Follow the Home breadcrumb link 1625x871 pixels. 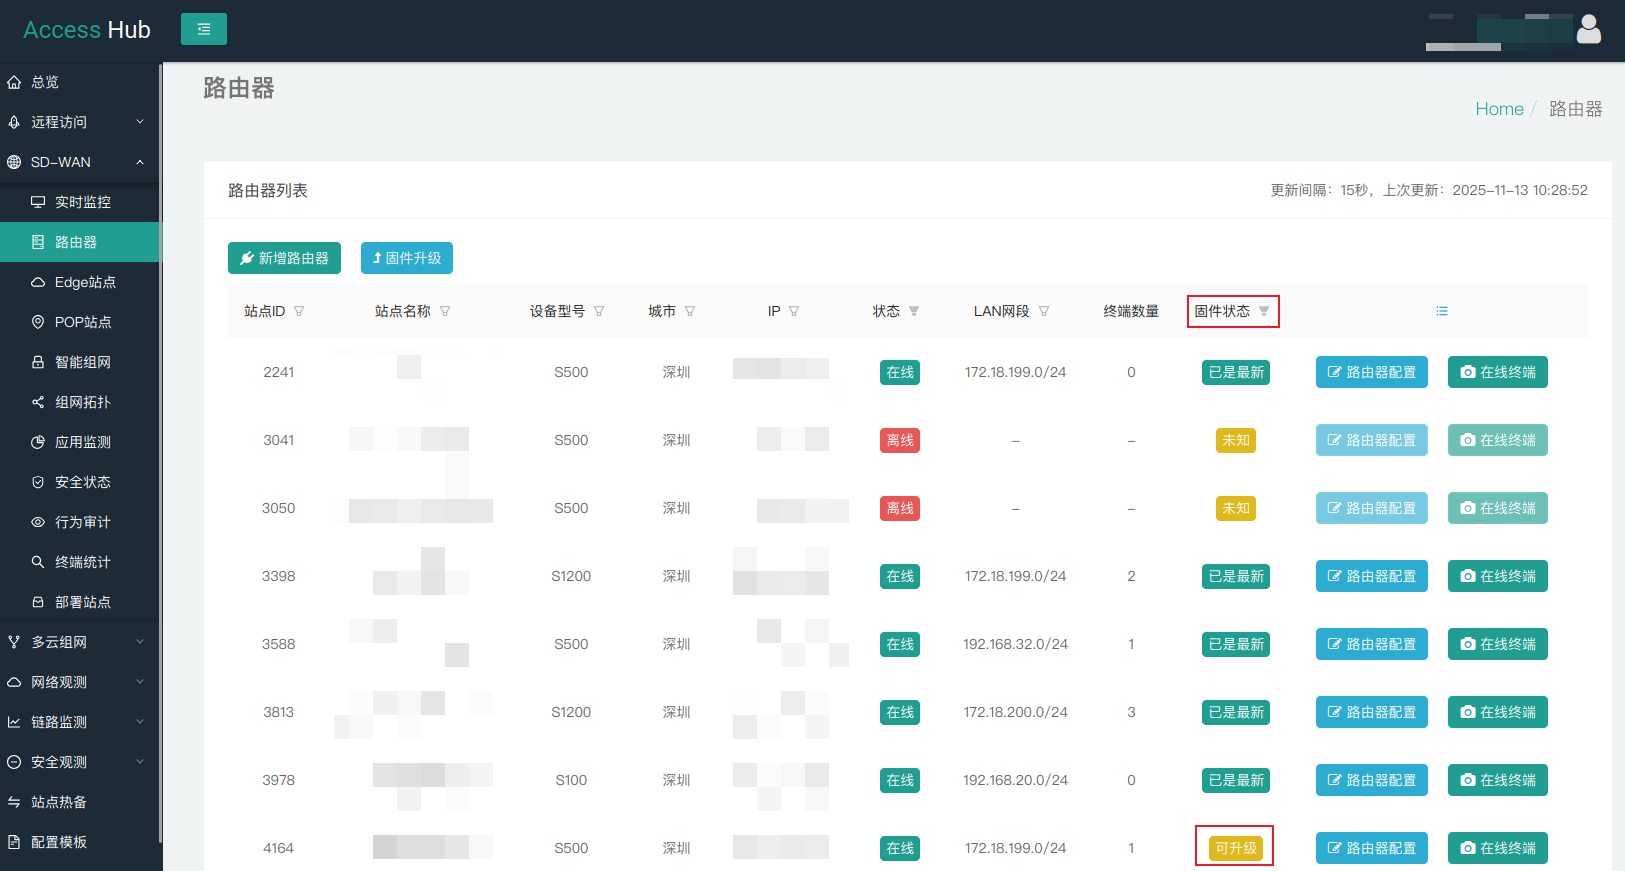tap(1499, 109)
